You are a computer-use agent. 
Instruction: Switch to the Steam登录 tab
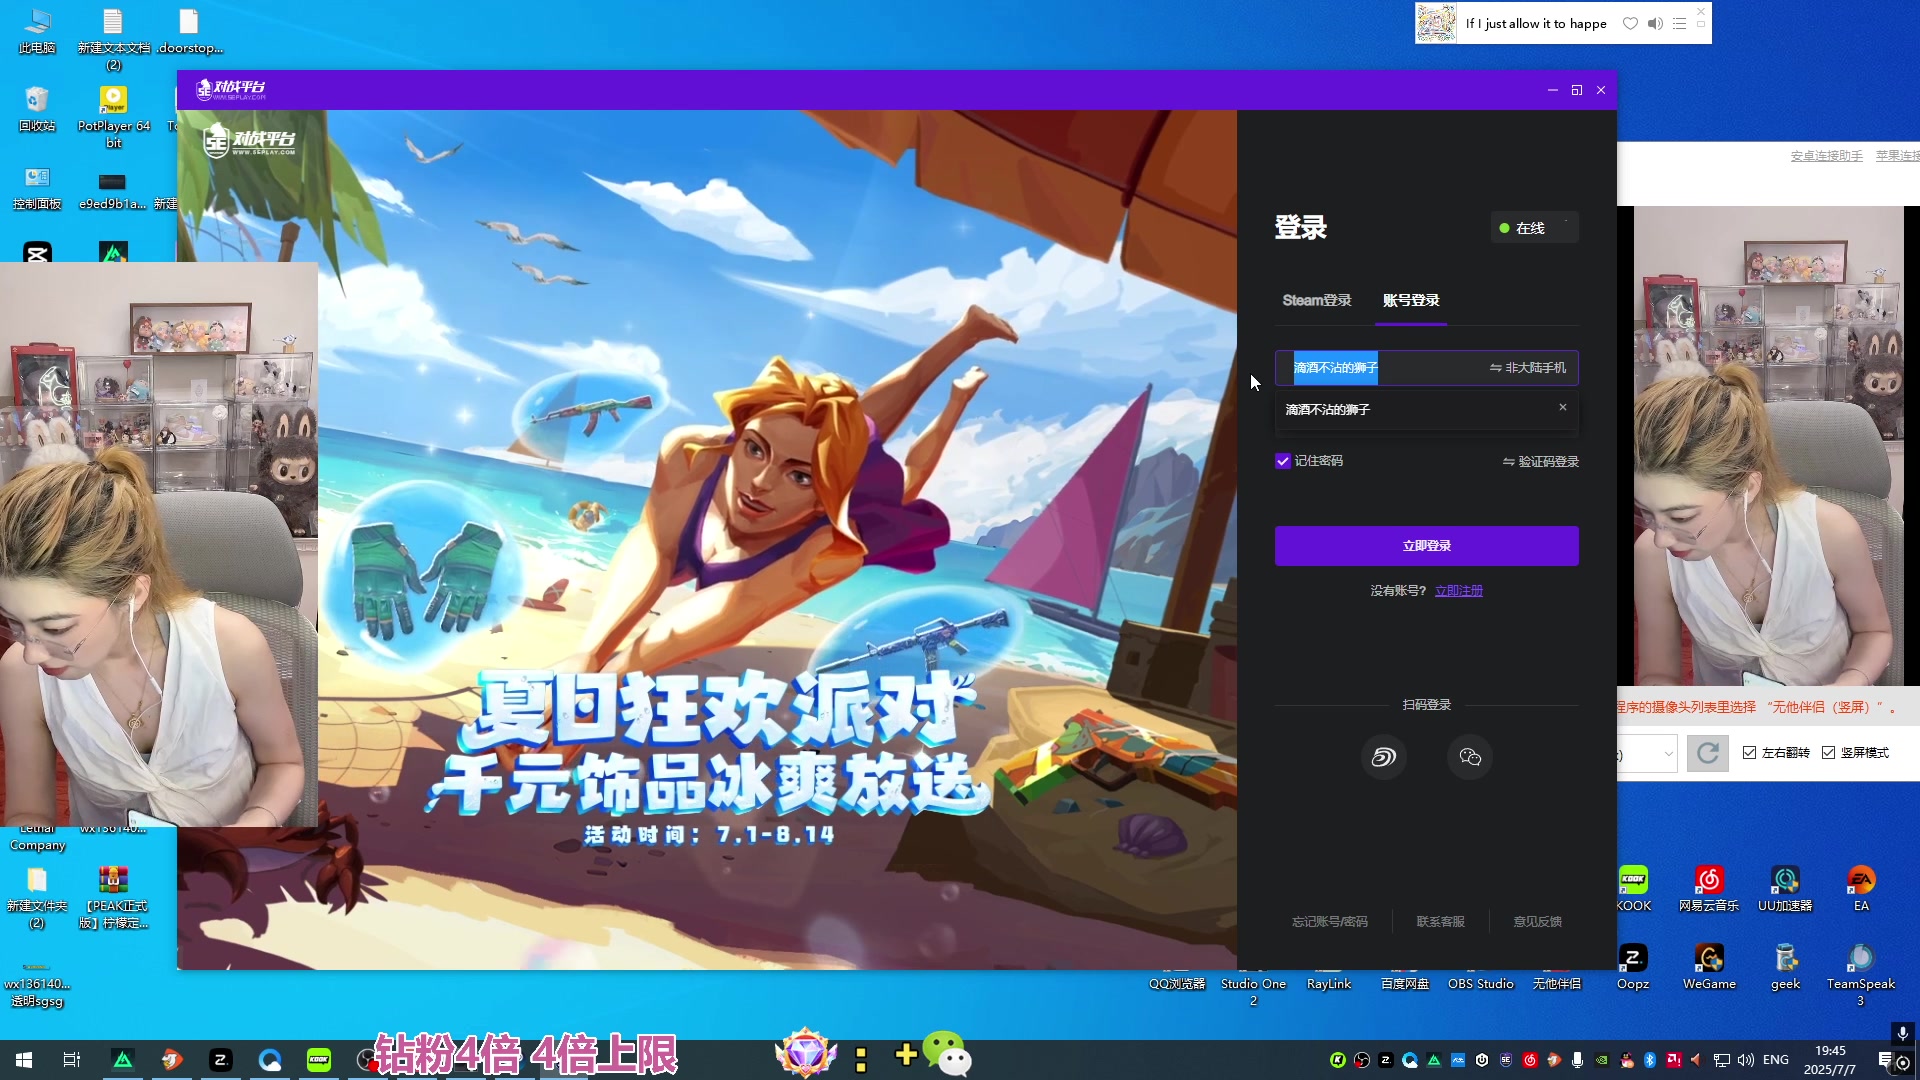1316,300
